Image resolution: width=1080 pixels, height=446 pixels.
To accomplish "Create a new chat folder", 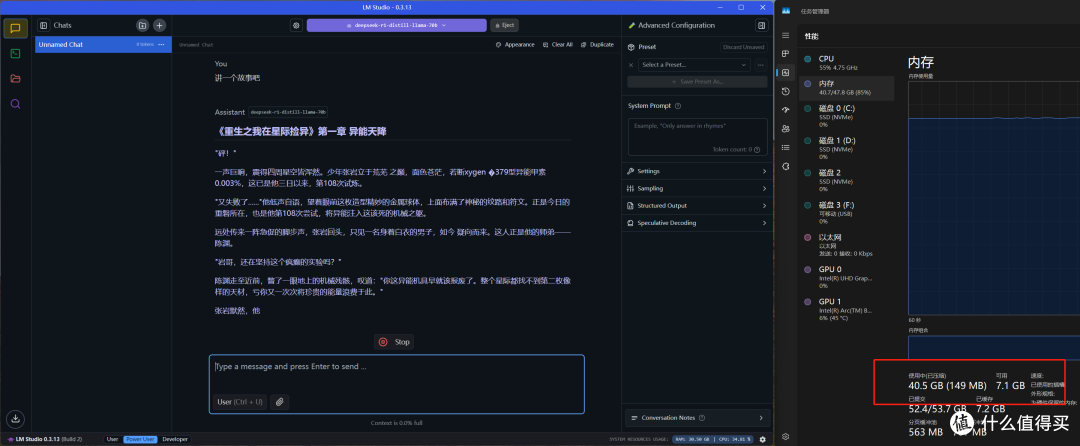I will [142, 25].
